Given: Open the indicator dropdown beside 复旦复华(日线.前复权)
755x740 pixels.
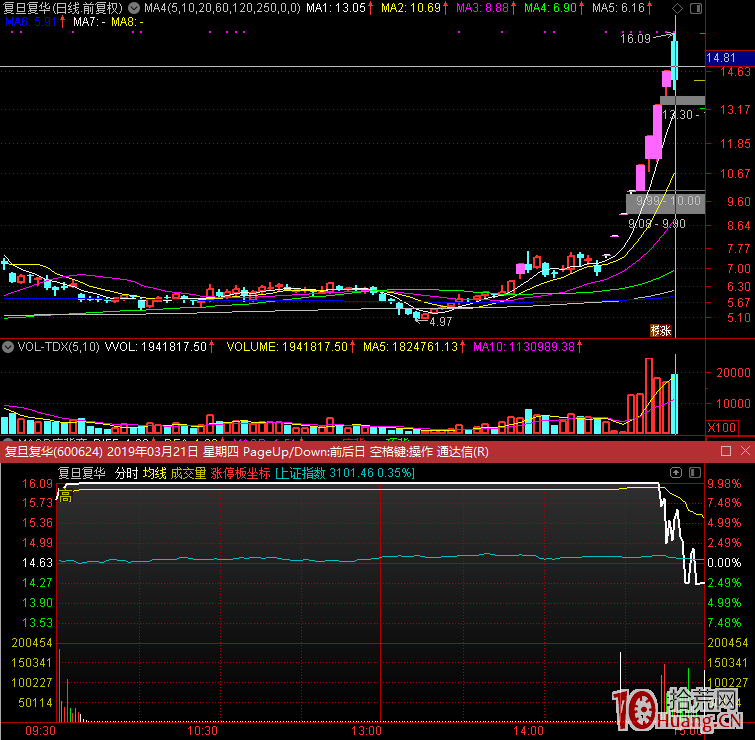Looking at the screenshot, I should point(134,8).
